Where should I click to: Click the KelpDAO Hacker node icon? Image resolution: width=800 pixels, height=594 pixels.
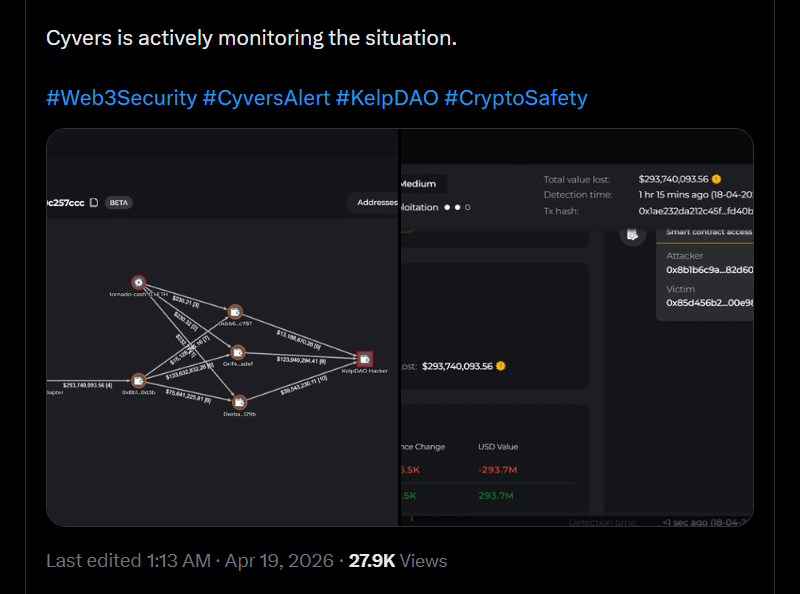pos(365,358)
